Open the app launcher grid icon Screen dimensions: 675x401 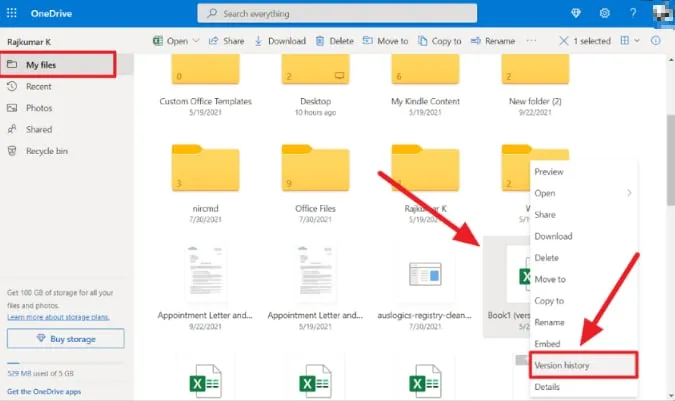click(12, 13)
